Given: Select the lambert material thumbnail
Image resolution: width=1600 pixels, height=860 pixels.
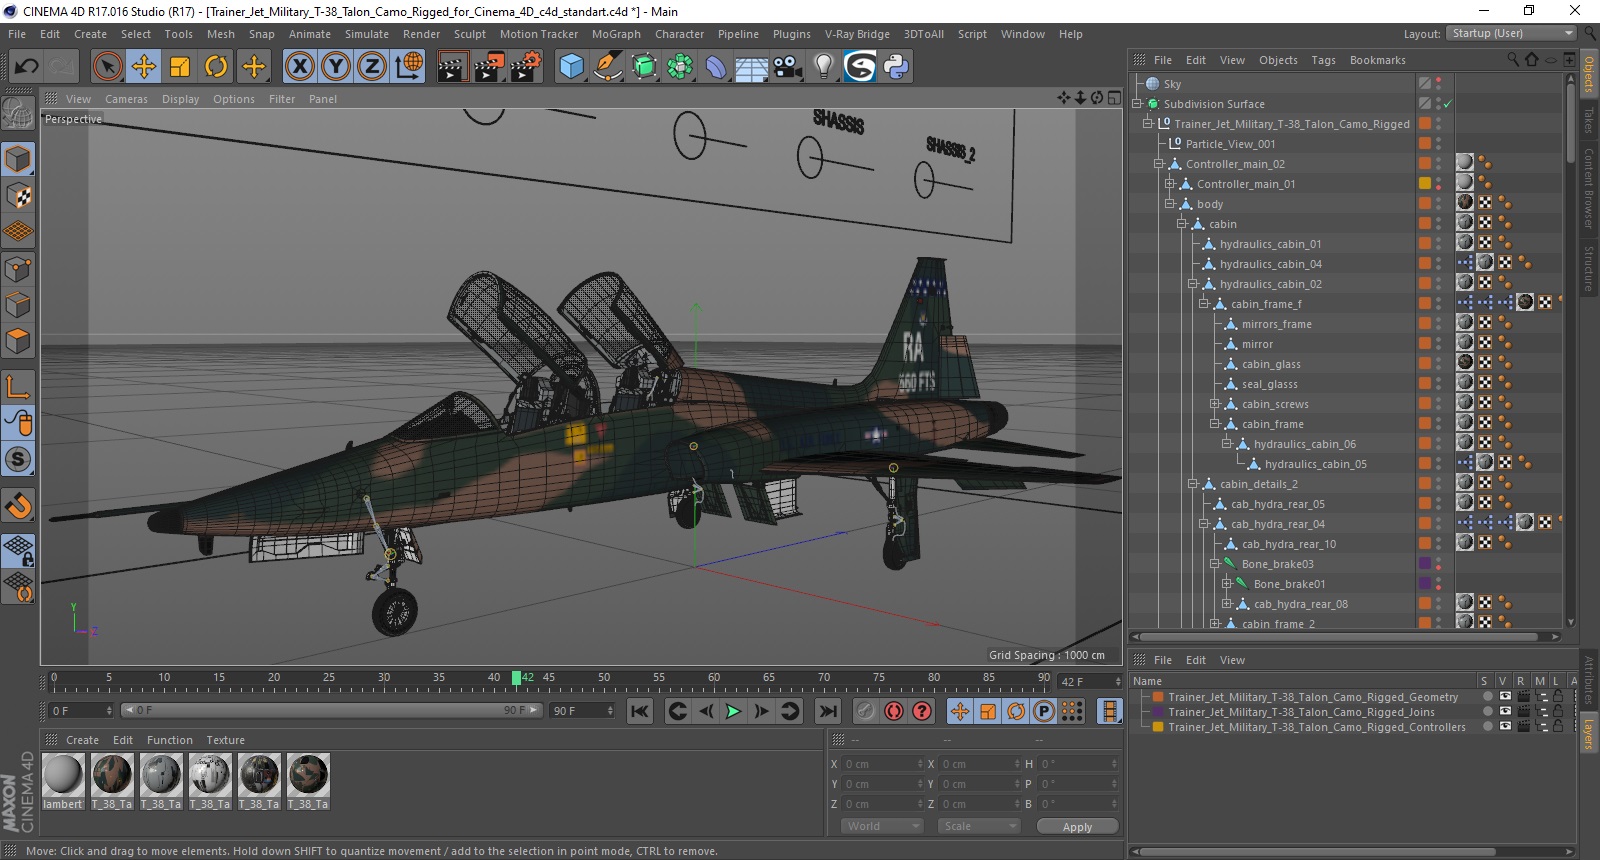Looking at the screenshot, I should (x=63, y=775).
